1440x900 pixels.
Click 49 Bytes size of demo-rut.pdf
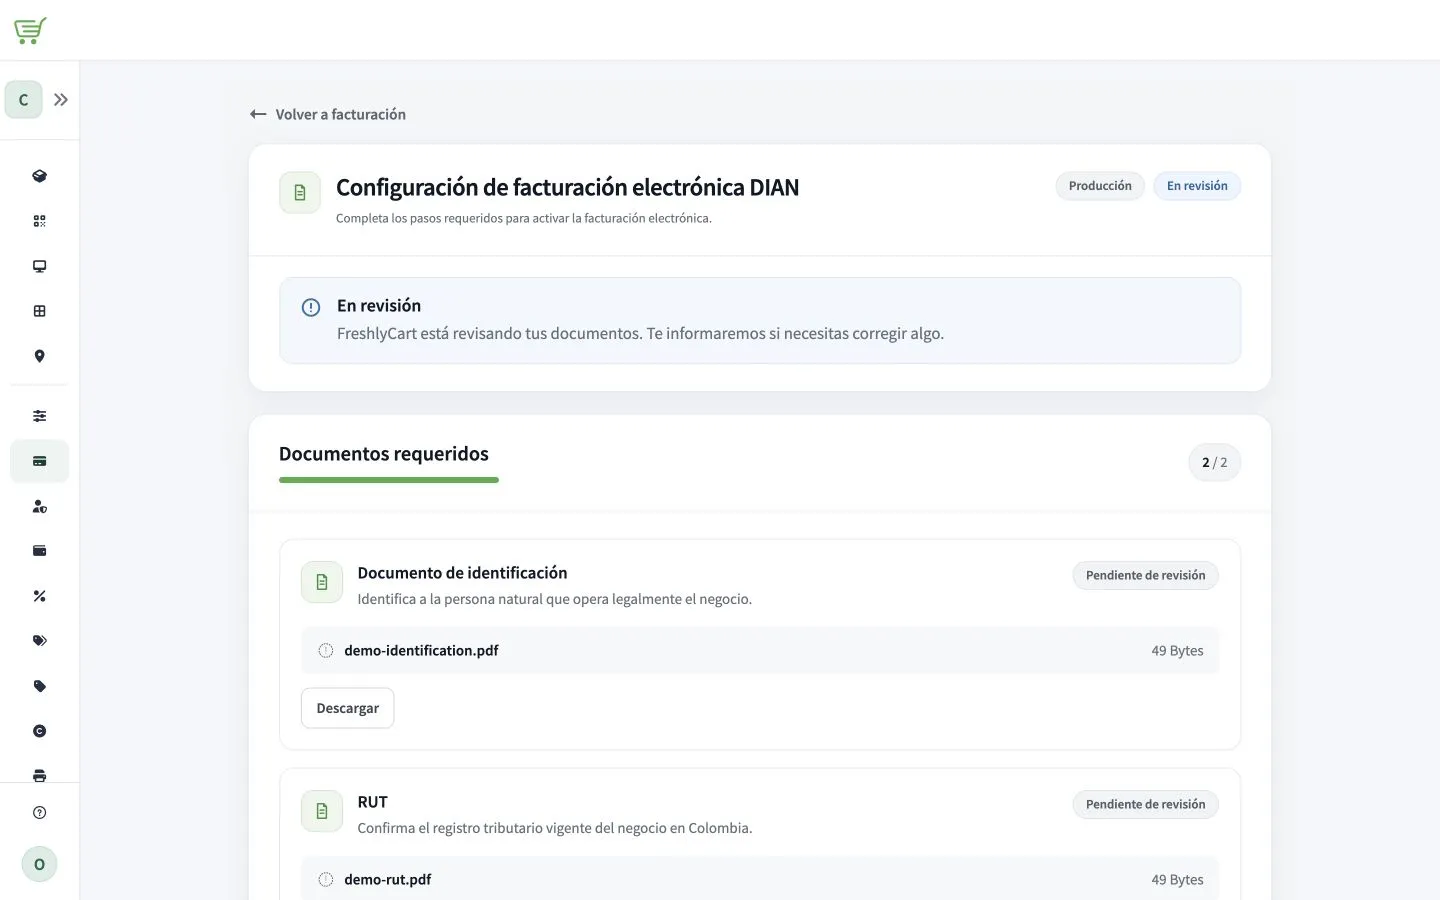(x=1177, y=879)
